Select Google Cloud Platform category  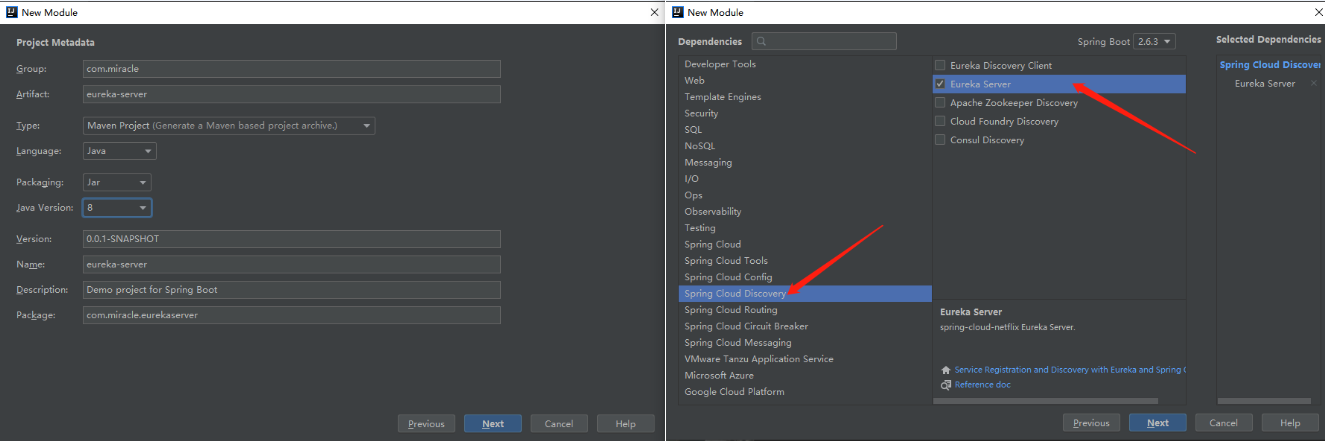point(734,392)
